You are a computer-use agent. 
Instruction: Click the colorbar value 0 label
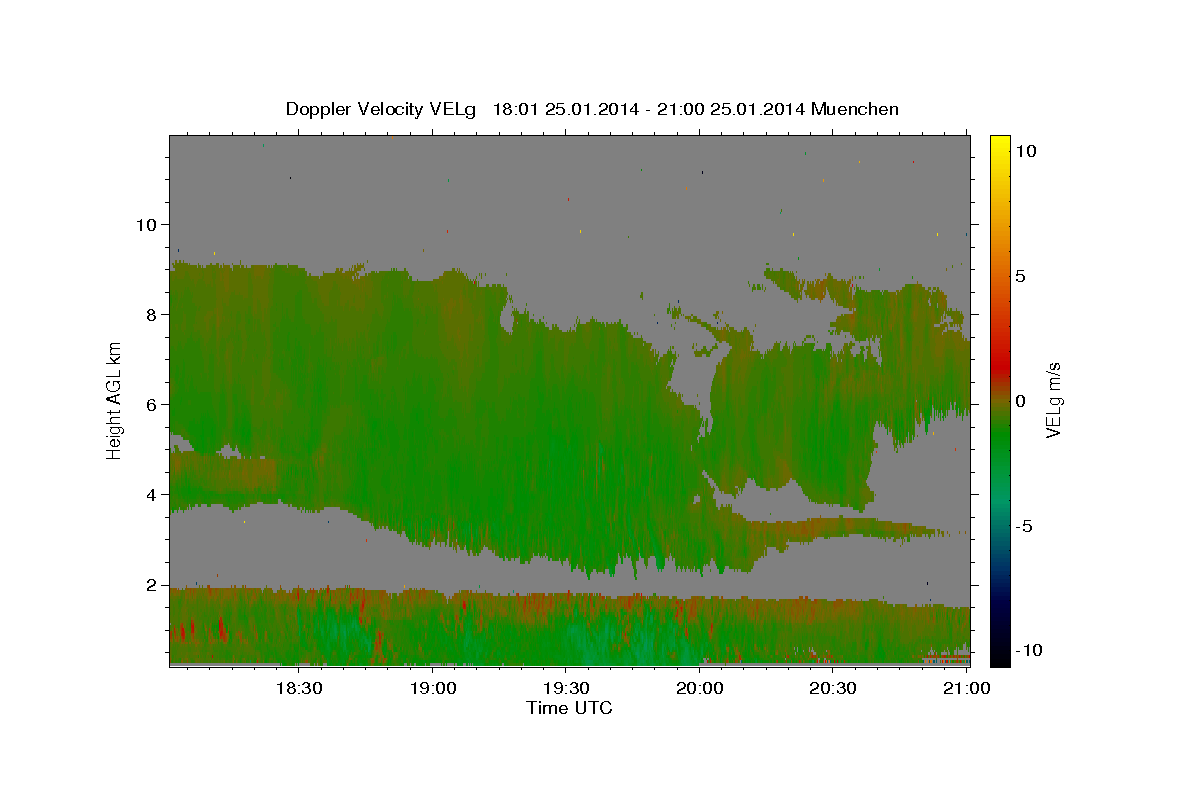pyautogui.click(x=1020, y=401)
